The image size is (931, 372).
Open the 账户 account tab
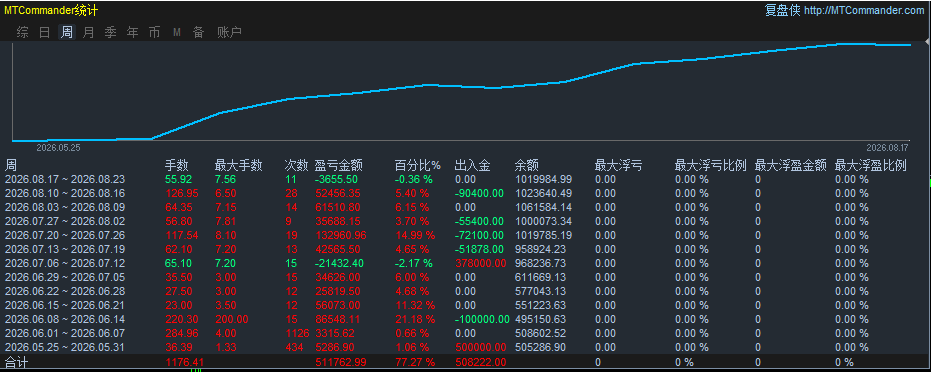pos(229,33)
